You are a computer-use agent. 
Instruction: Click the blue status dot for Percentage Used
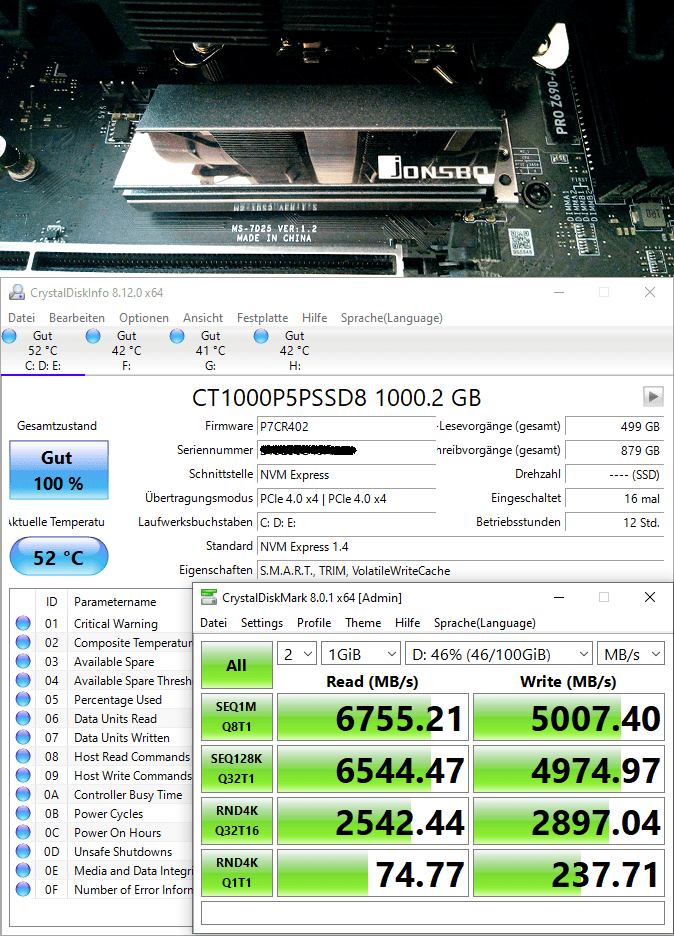(x=23, y=699)
